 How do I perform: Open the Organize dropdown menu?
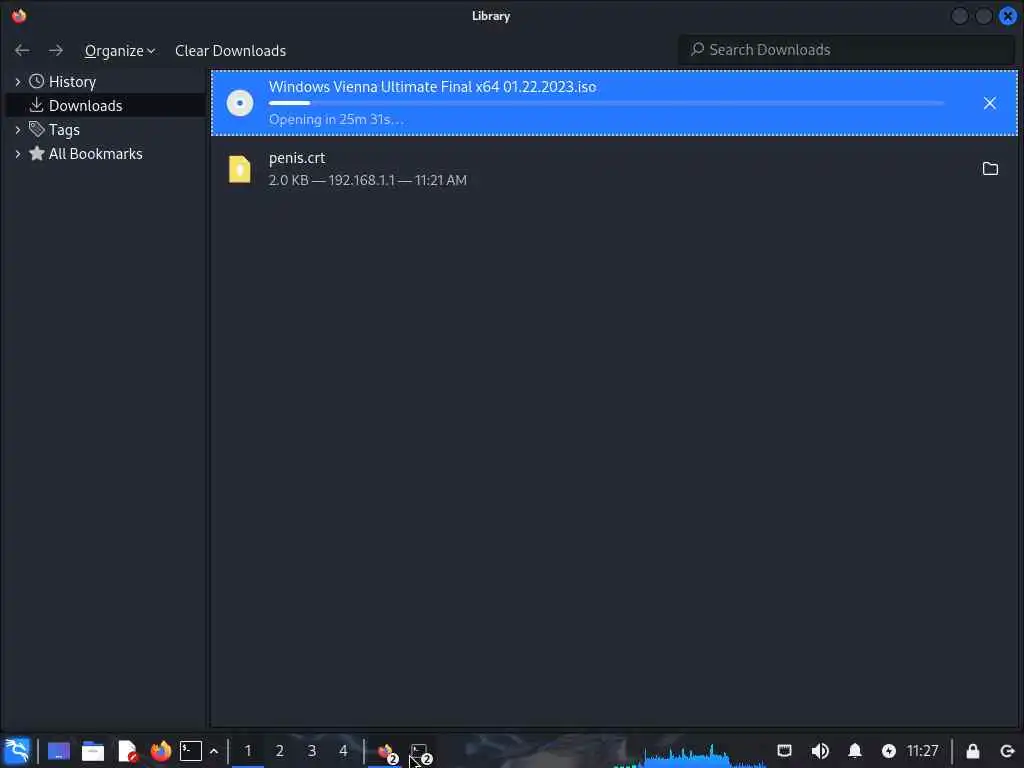[120, 50]
